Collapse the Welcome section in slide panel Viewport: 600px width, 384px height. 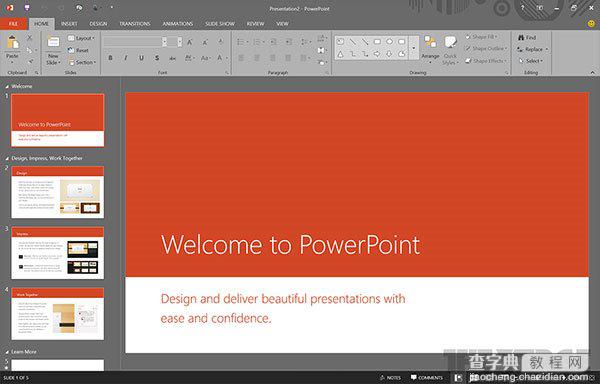point(7,87)
